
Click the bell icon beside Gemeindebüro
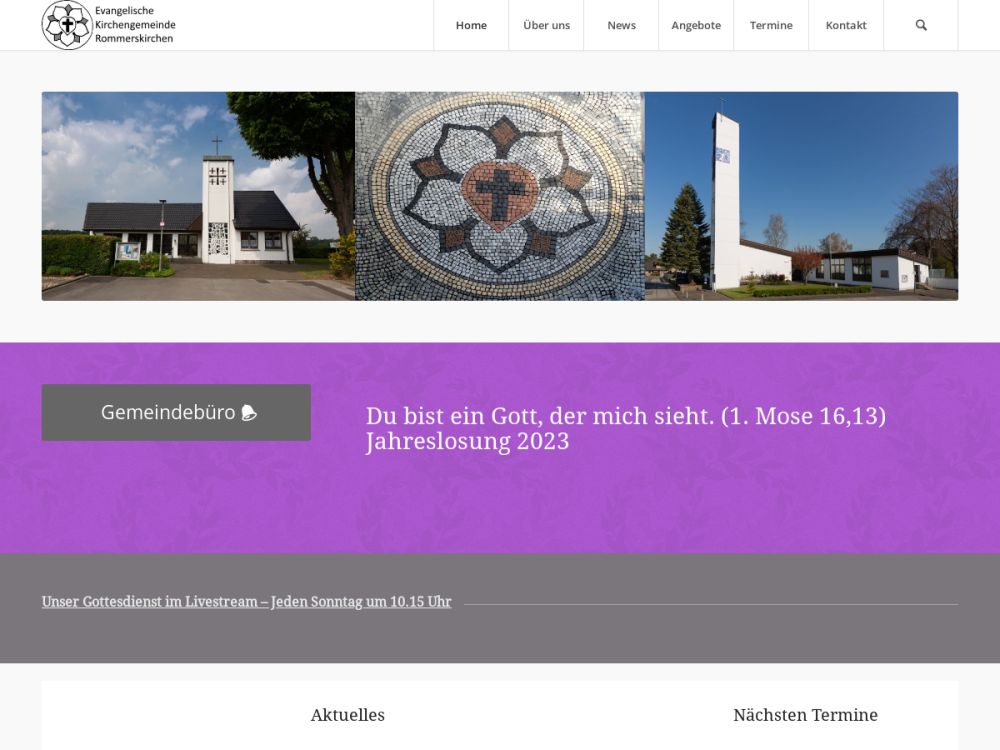[249, 413]
